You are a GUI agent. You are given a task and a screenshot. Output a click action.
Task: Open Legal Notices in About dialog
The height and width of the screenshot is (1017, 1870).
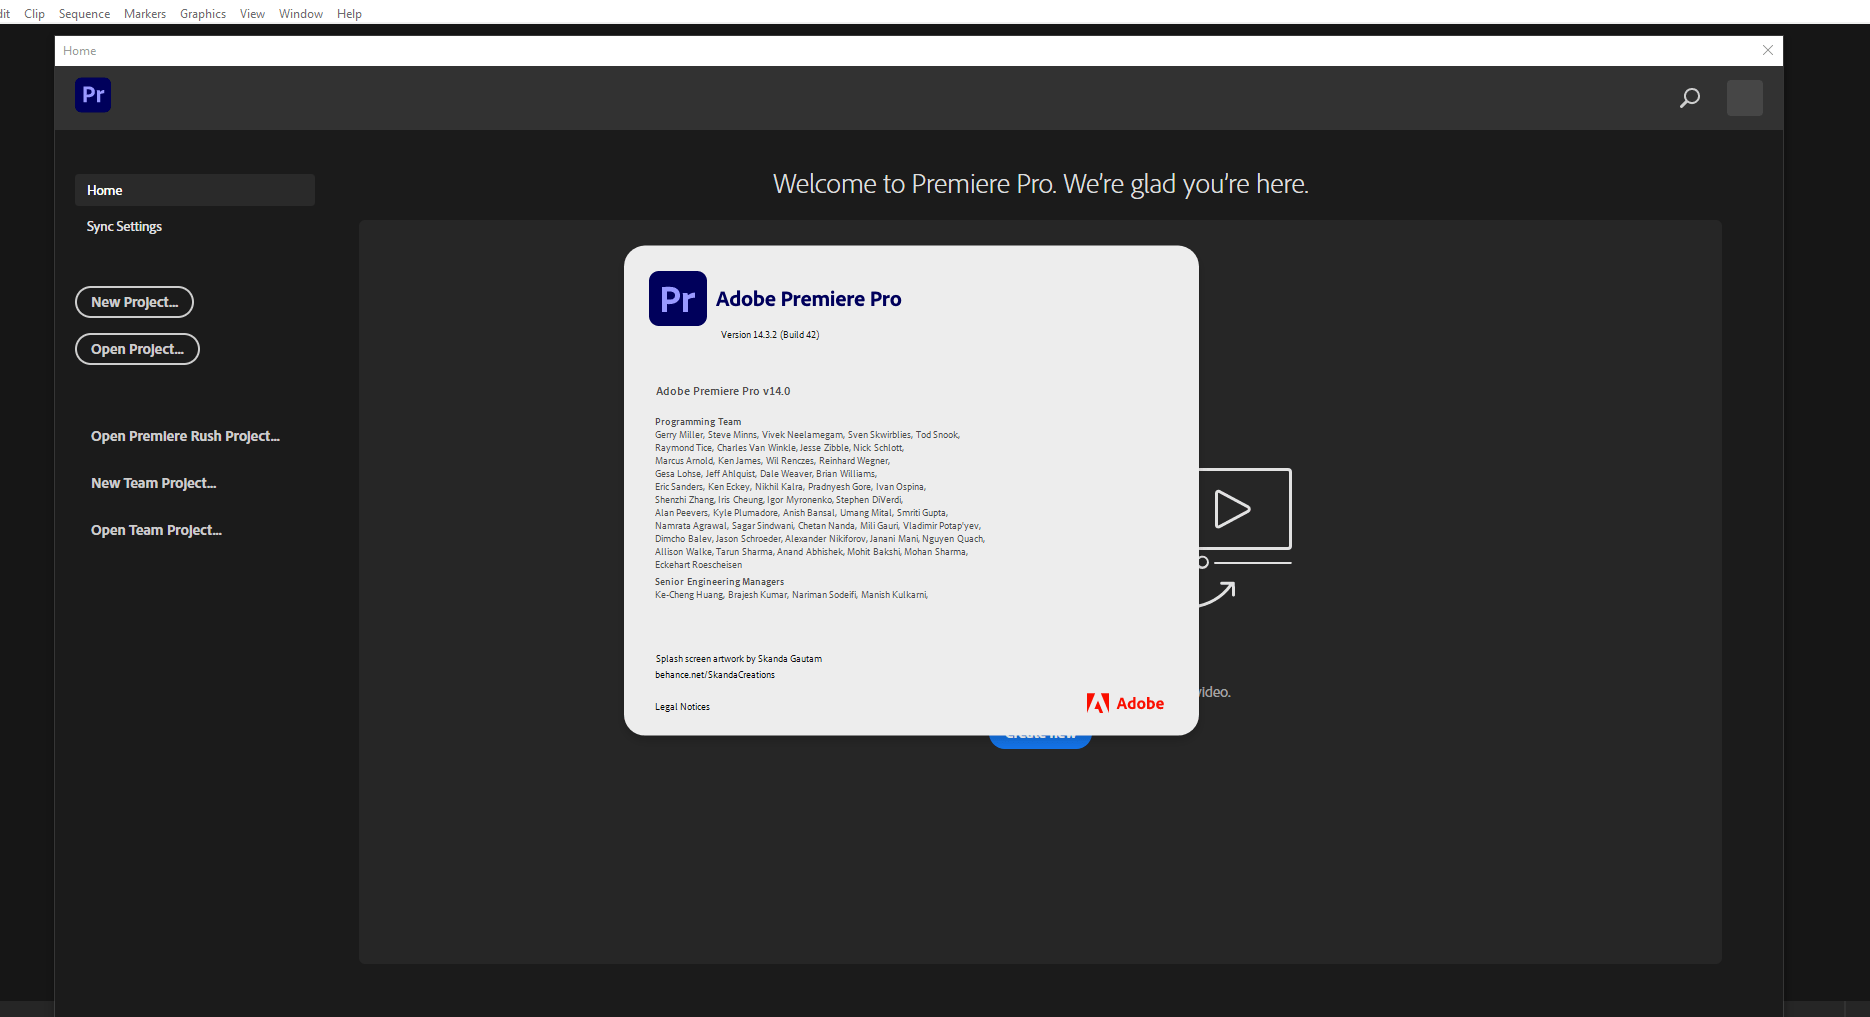point(682,707)
